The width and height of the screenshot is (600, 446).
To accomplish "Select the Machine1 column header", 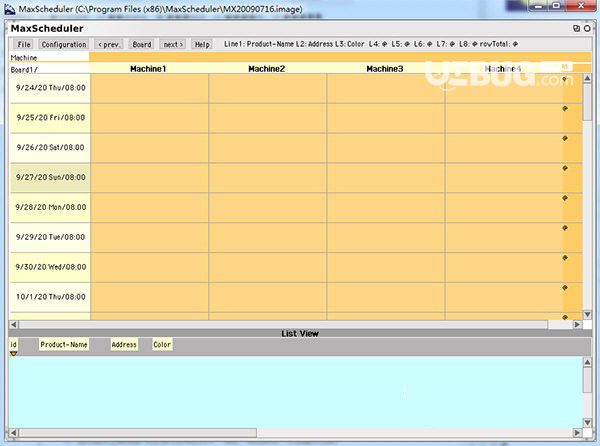I will click(148, 69).
